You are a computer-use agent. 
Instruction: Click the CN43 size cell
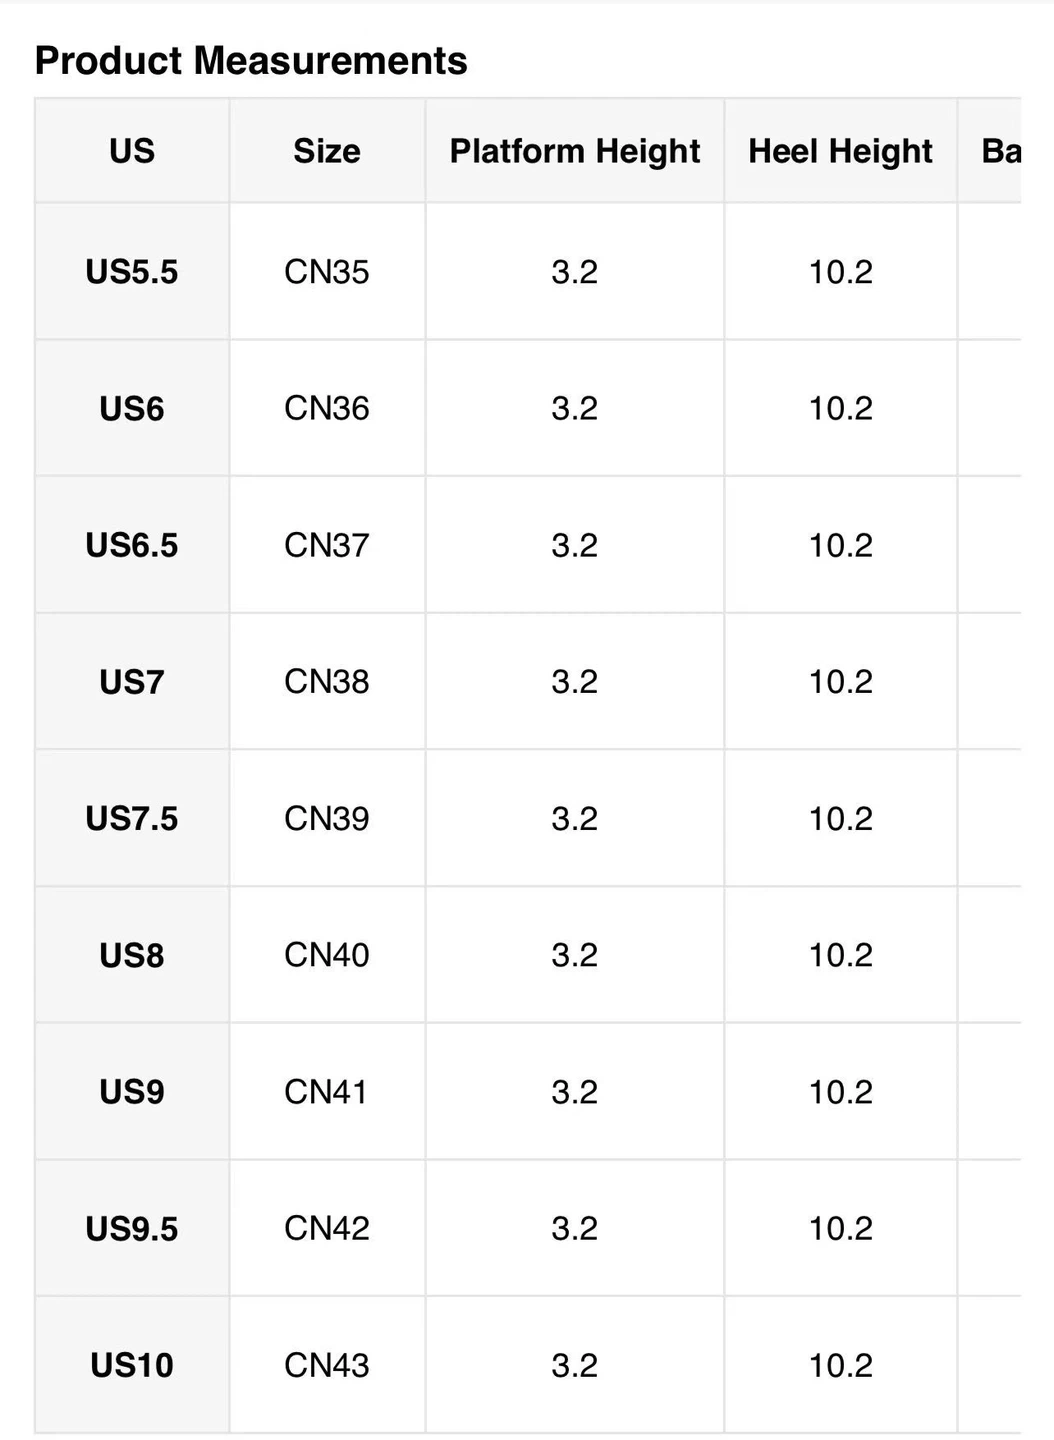(x=327, y=1365)
